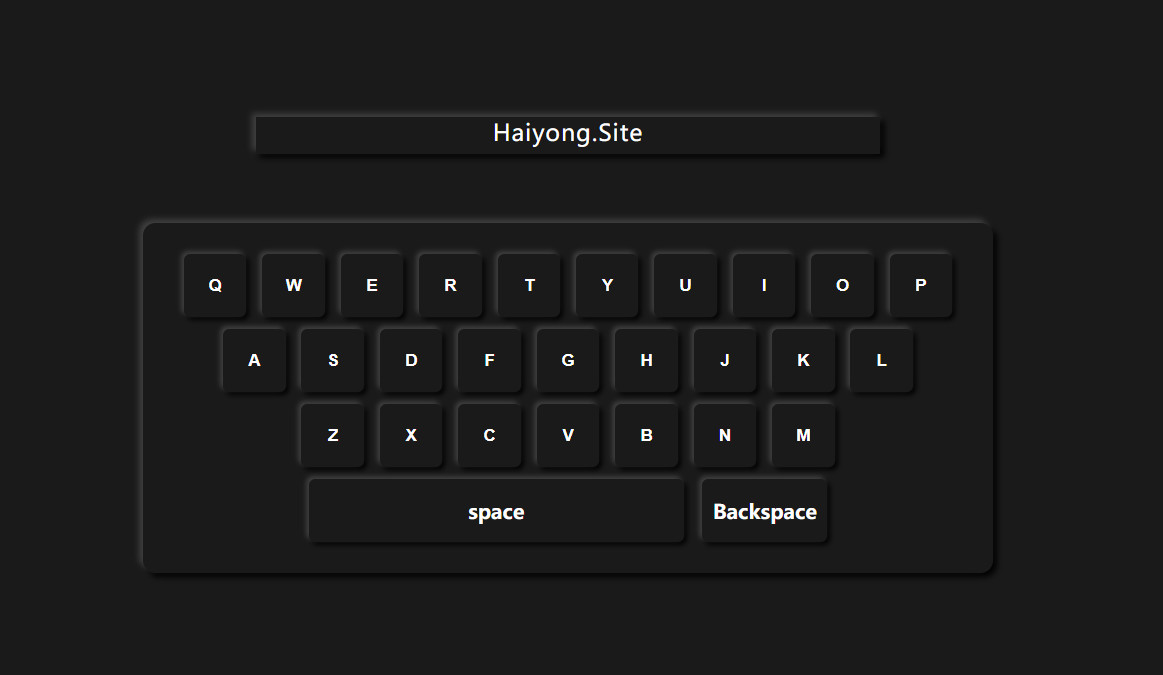Click the Haiyong.Site text display field
1163x675 pixels.
coord(567,134)
